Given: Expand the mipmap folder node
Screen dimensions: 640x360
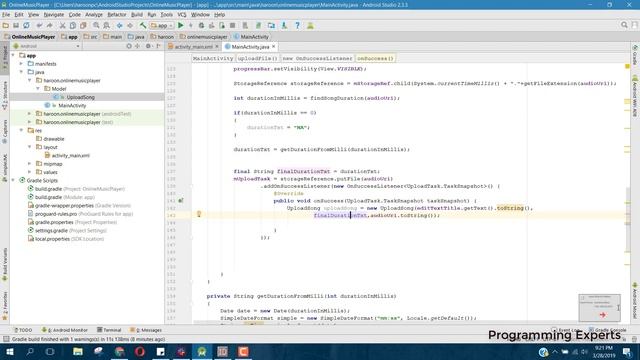Looking at the screenshot, I should click(29, 164).
